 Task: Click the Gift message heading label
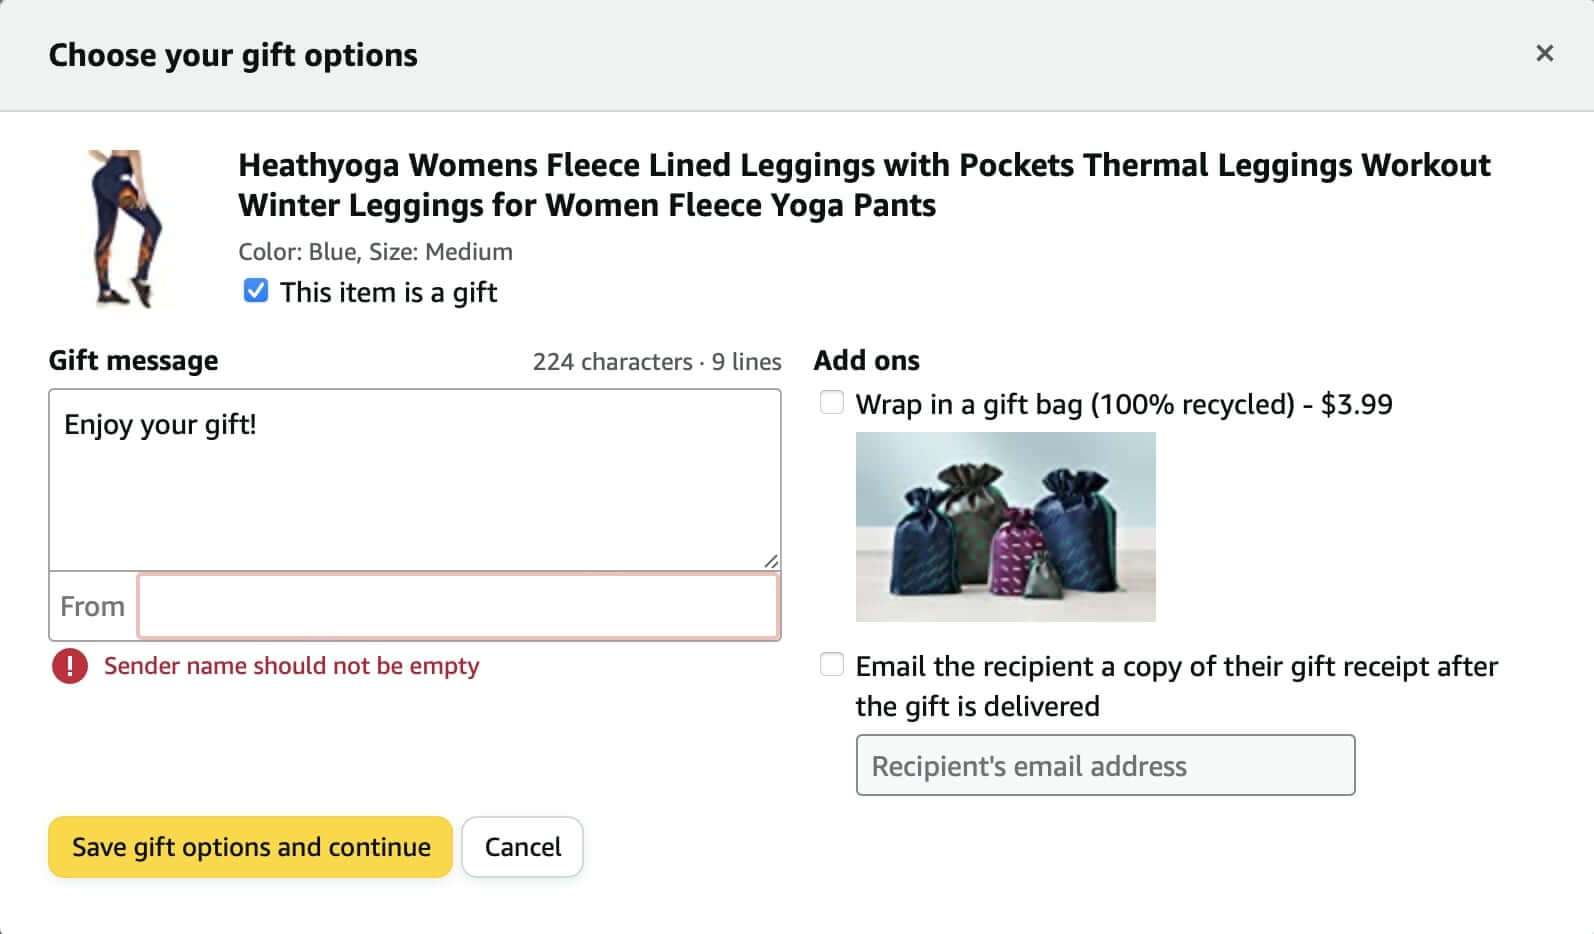(133, 360)
